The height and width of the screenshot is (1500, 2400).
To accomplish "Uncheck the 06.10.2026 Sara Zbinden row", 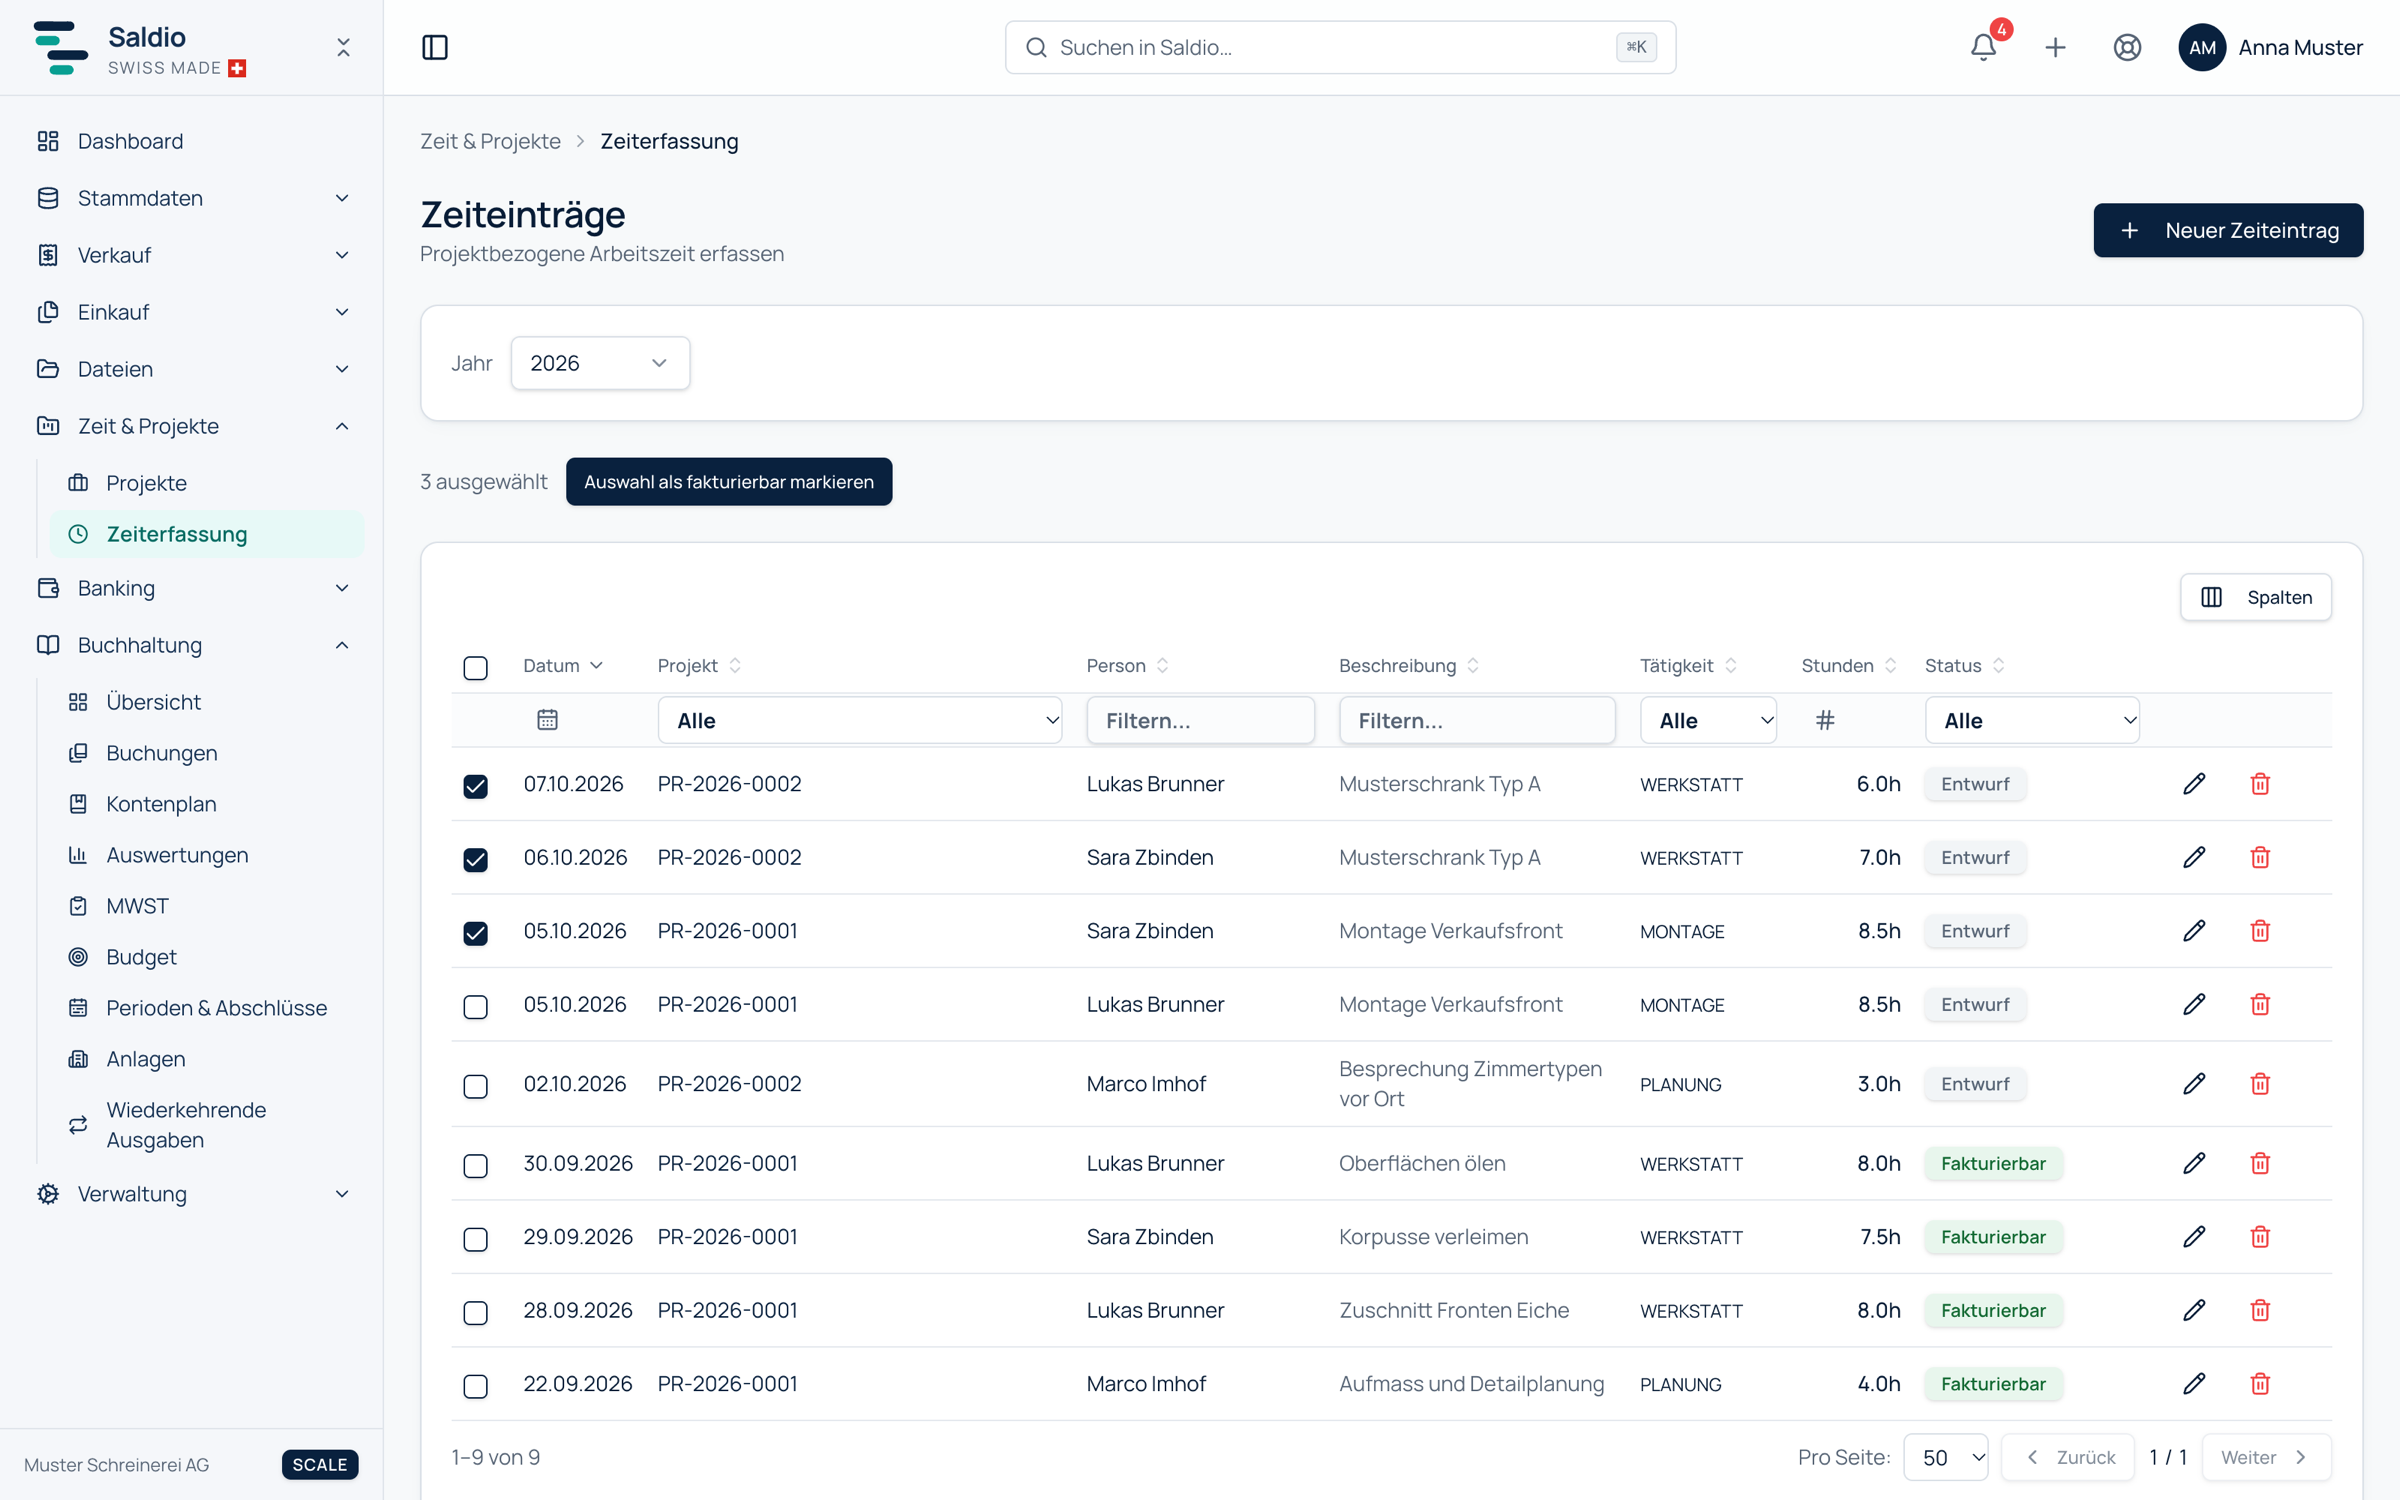I will pyautogui.click(x=476, y=859).
